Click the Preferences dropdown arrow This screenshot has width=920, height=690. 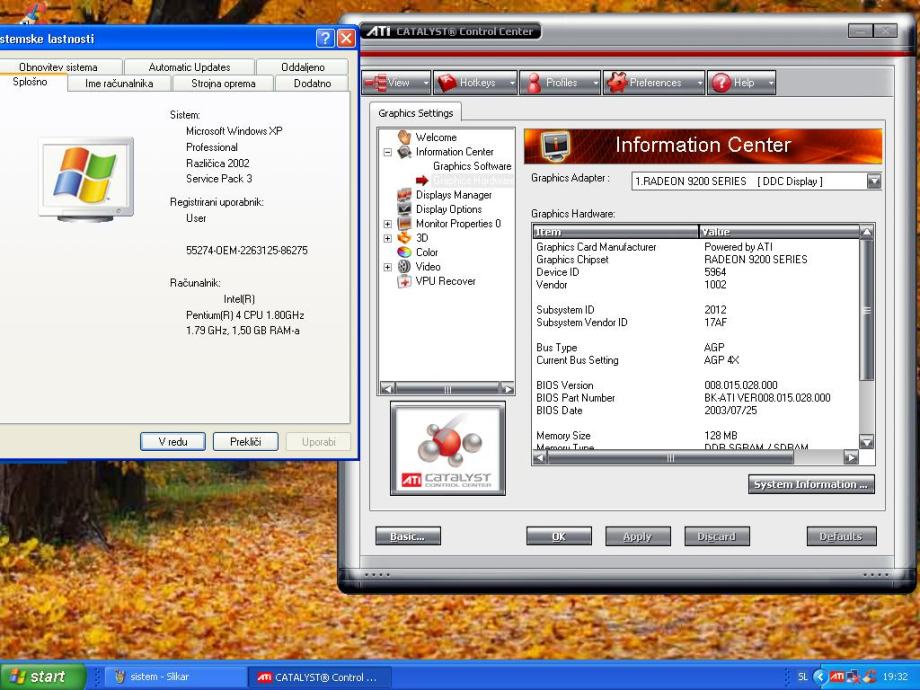(x=699, y=83)
